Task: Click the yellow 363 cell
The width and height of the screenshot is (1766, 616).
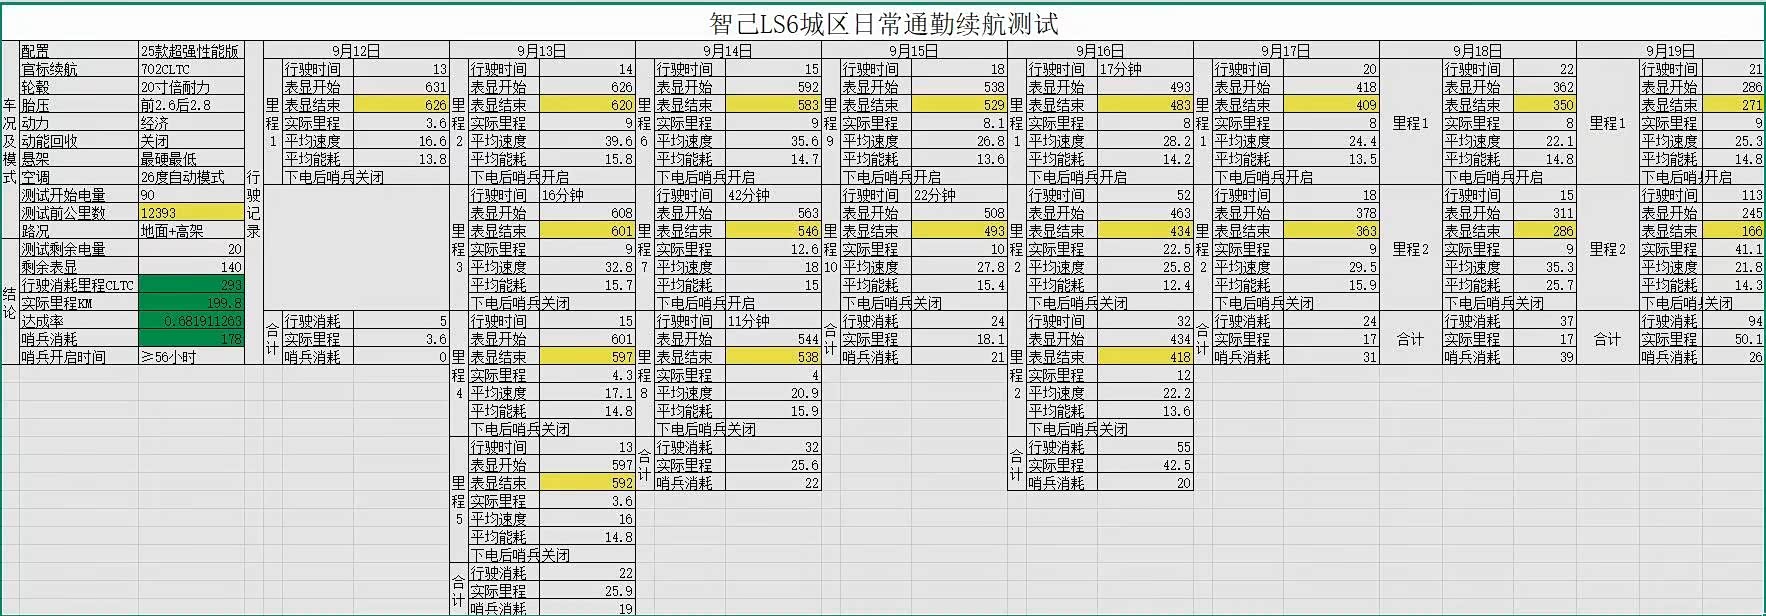Action: point(1331,231)
